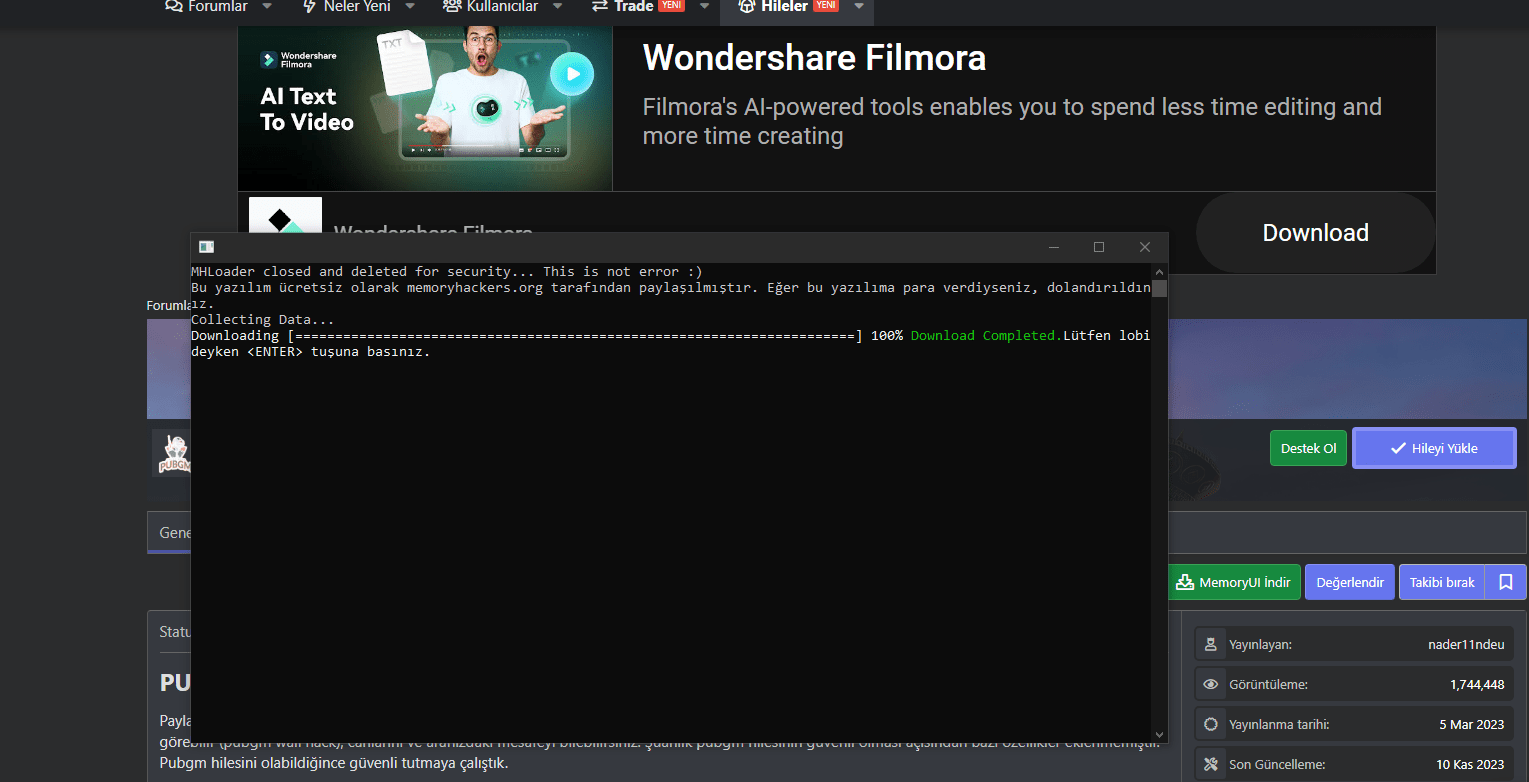Expand the dropdown arrow next to Neler Yeni

[410, 6]
